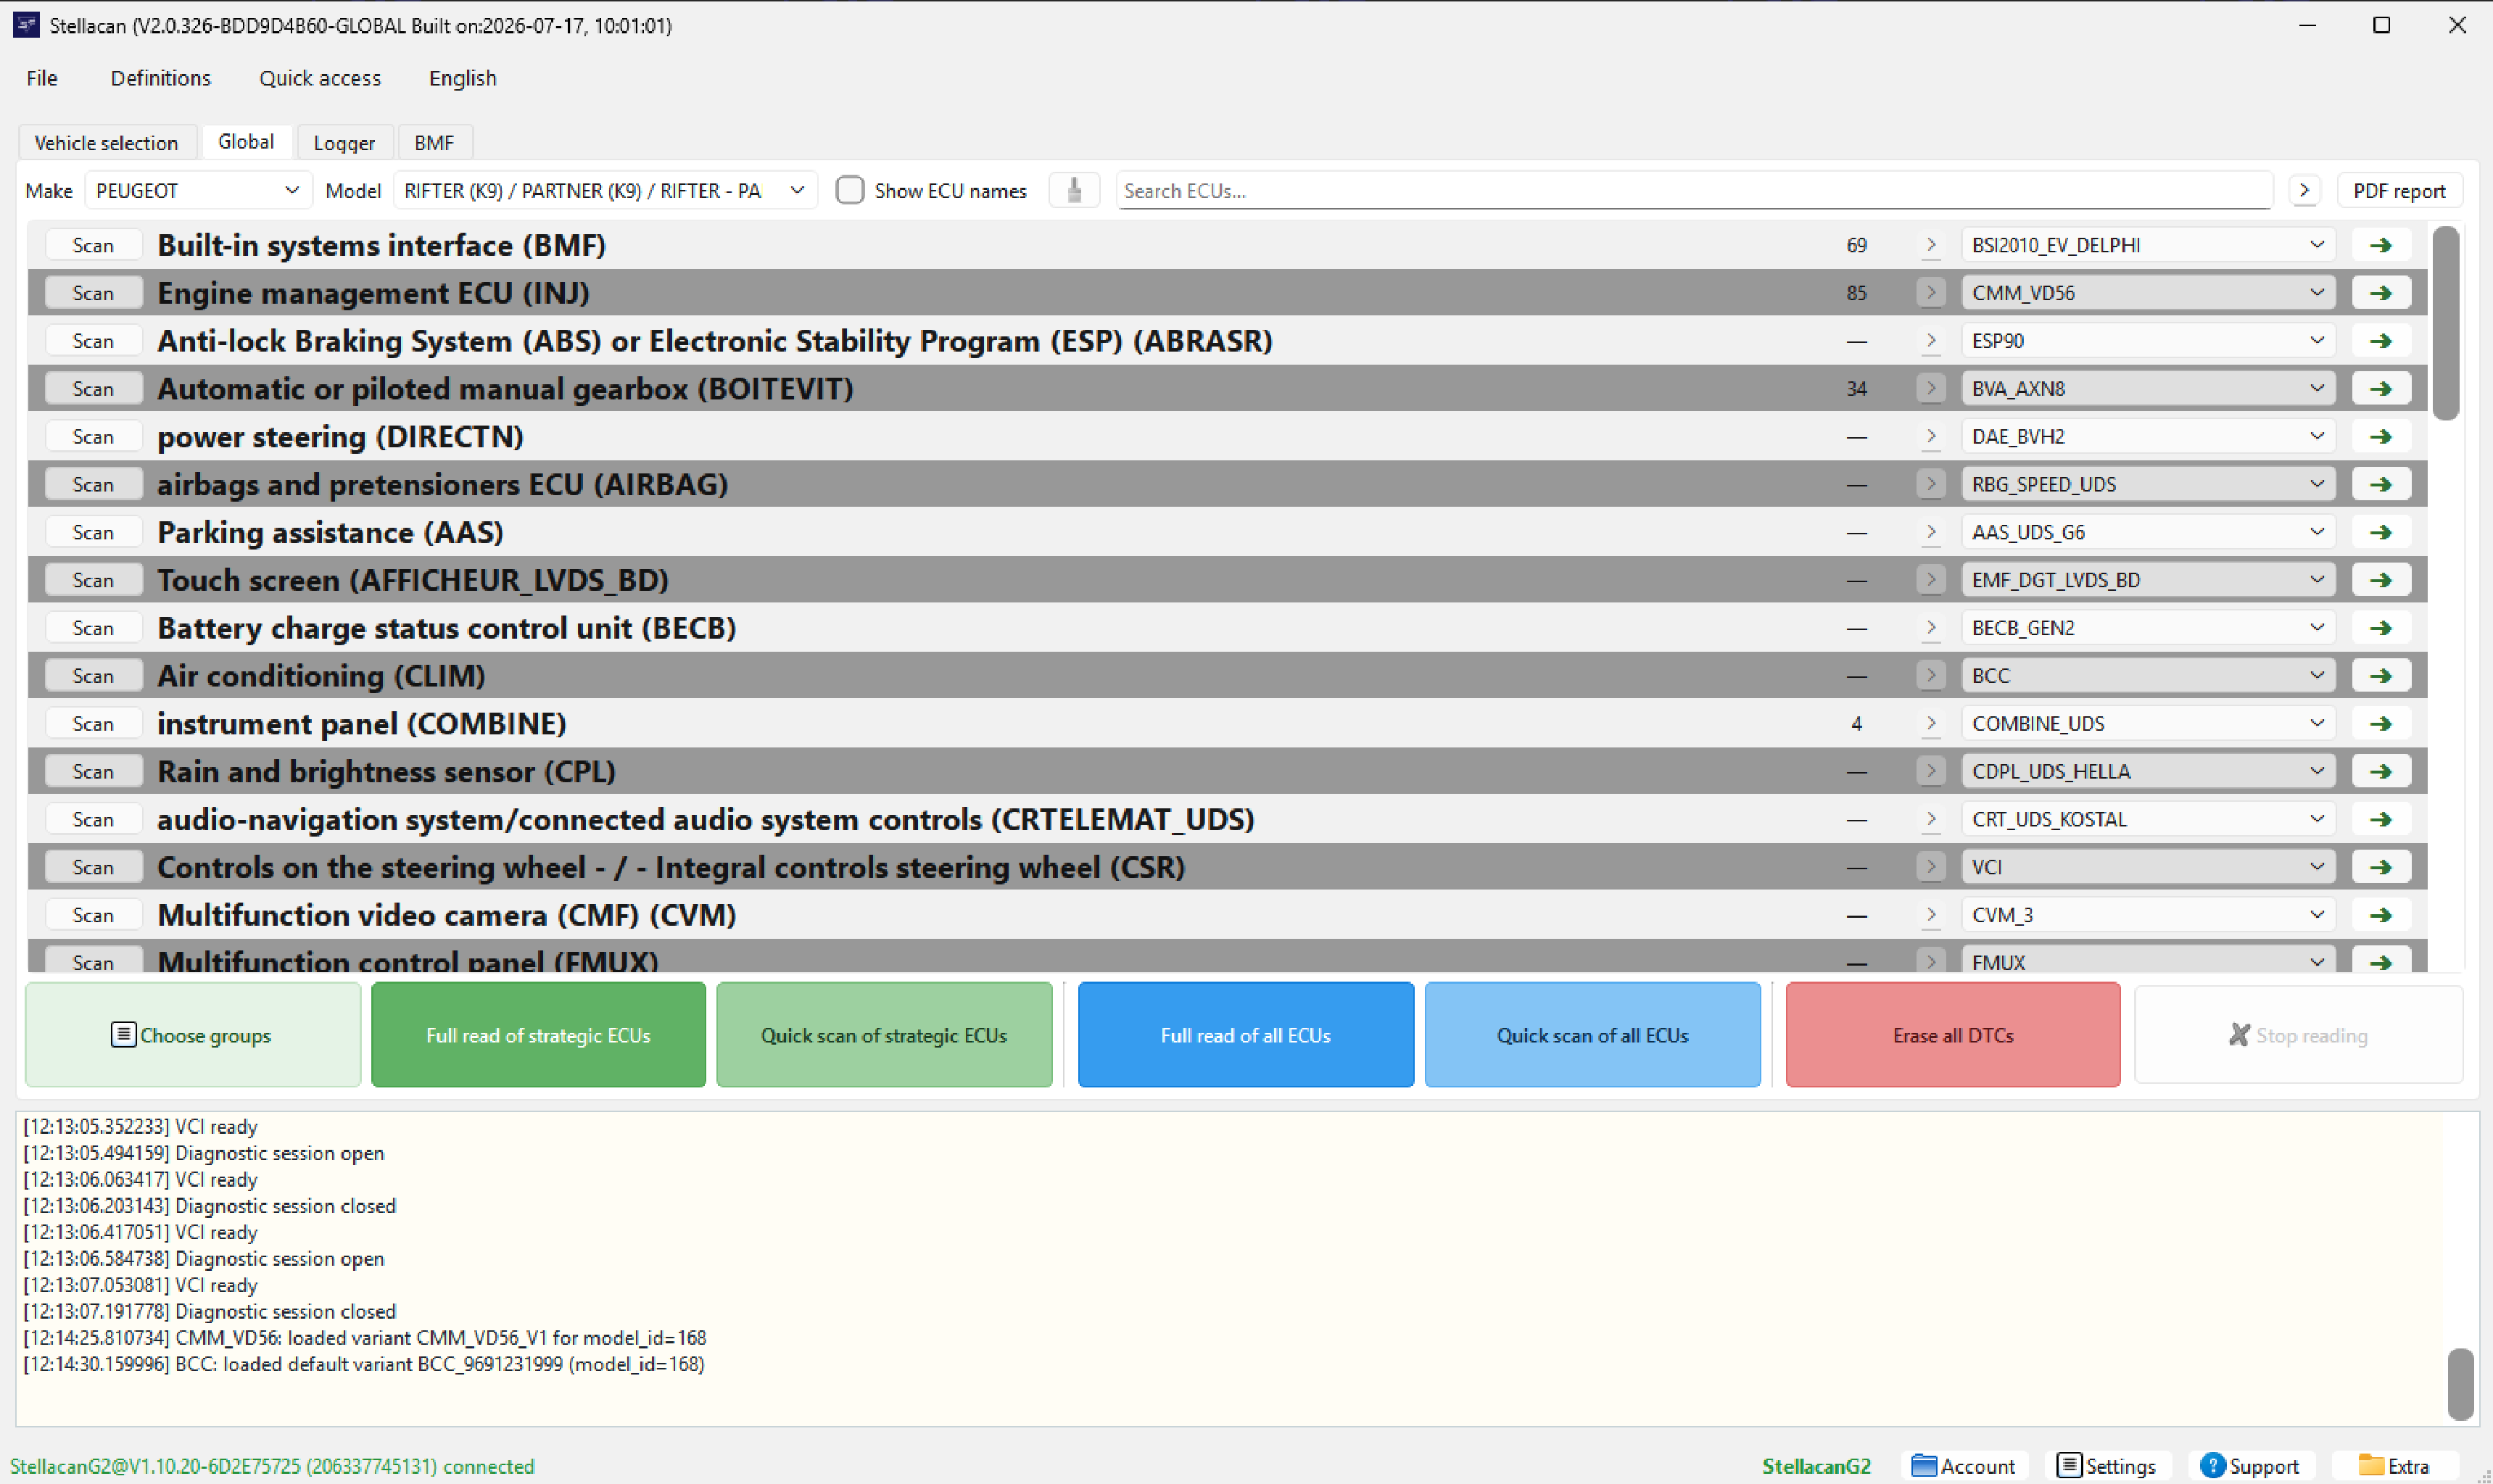Open CDPL_UDS_HELLA rain sensor green arrow

(2380, 771)
